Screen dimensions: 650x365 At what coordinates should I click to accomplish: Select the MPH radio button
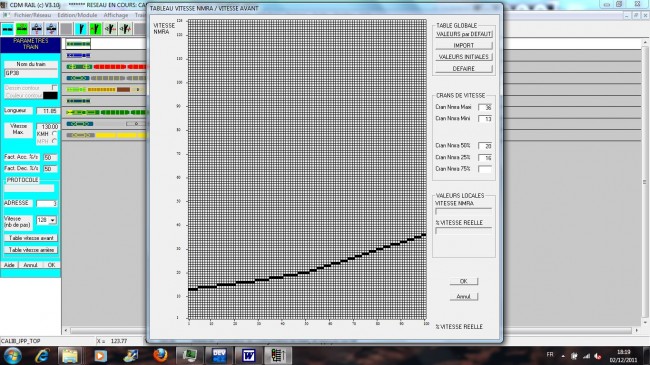coord(54,141)
